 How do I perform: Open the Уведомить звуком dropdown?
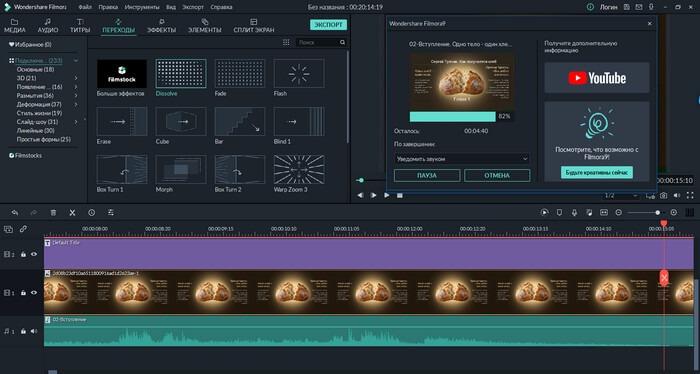tap(462, 159)
